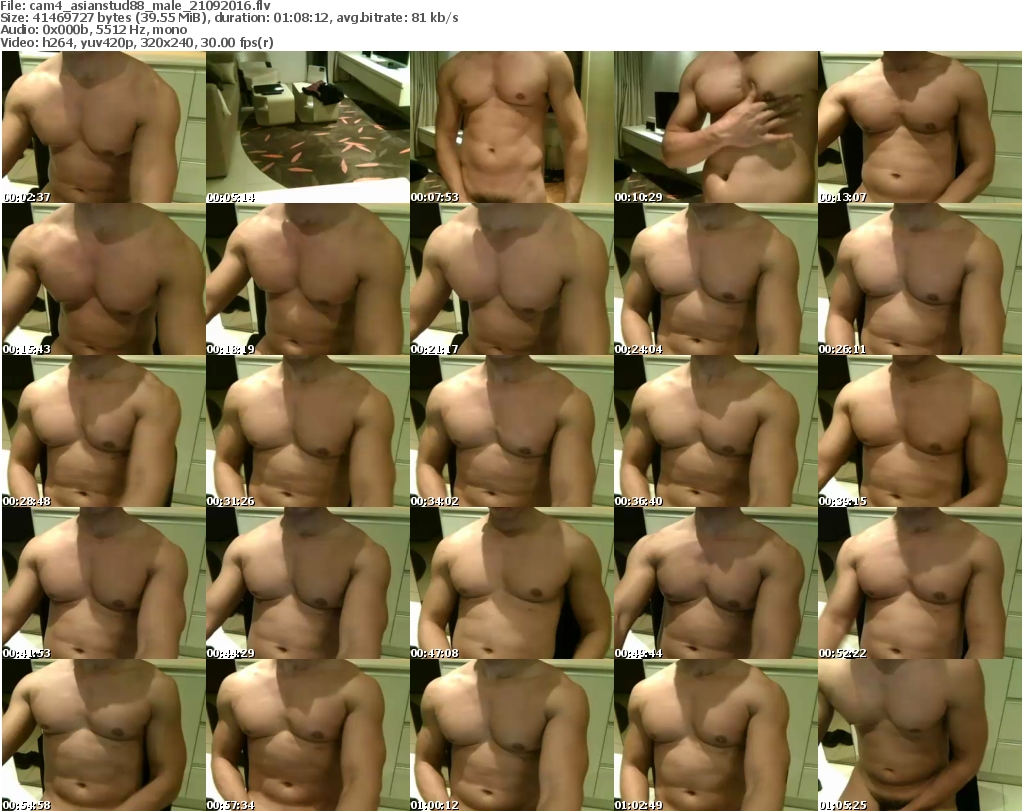This screenshot has width=1024, height=811.
Task: Choose the thumbnail at 00:54:58
Action: point(104,735)
